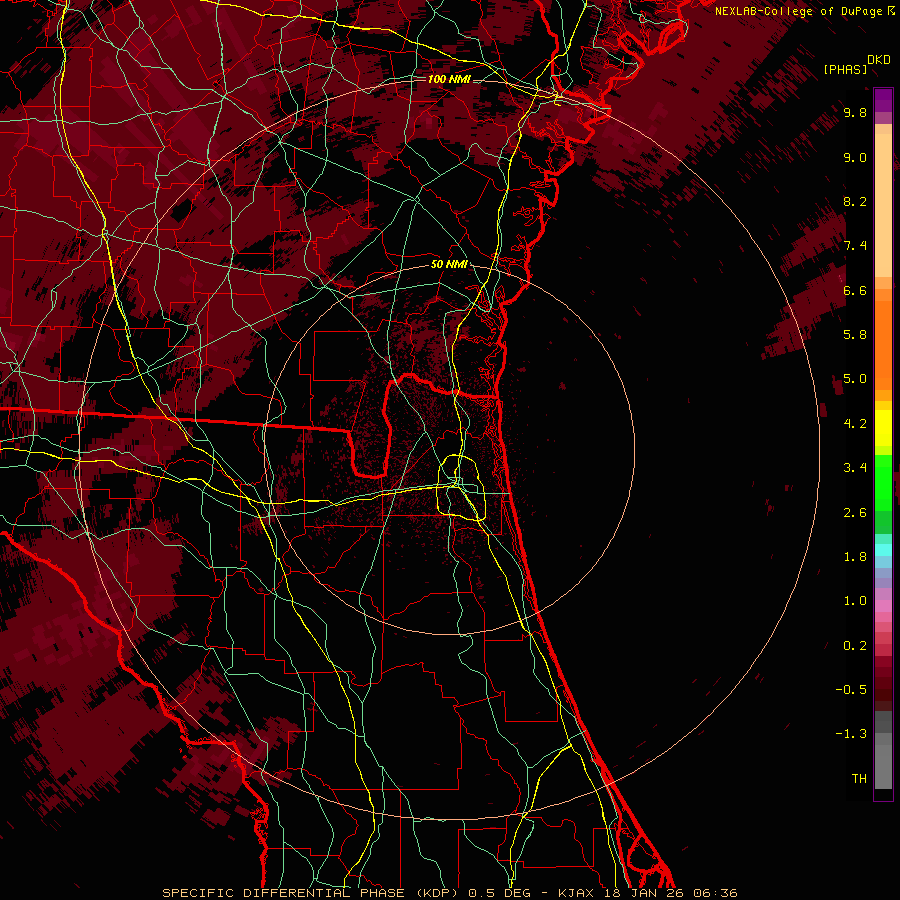The width and height of the screenshot is (900, 900).
Task: Click the 50 NMI range ring label
Action: [x=449, y=265]
